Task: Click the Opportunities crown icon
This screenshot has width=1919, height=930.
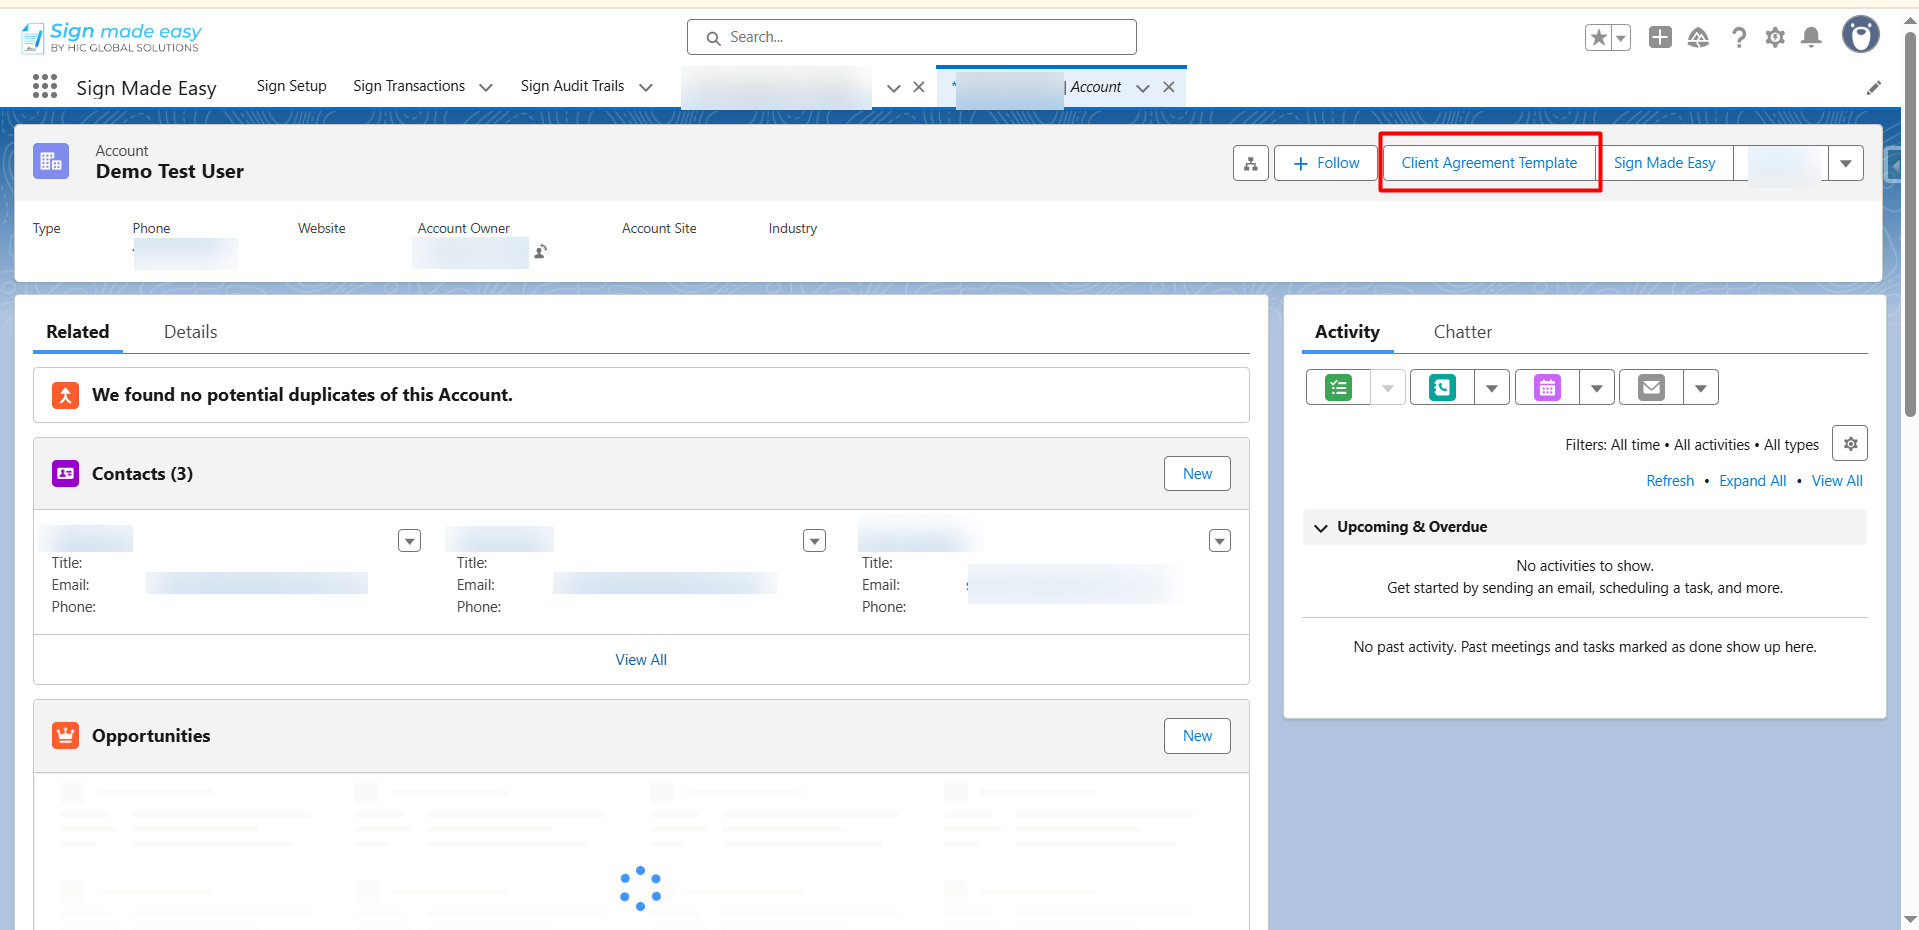Action: tap(65, 736)
